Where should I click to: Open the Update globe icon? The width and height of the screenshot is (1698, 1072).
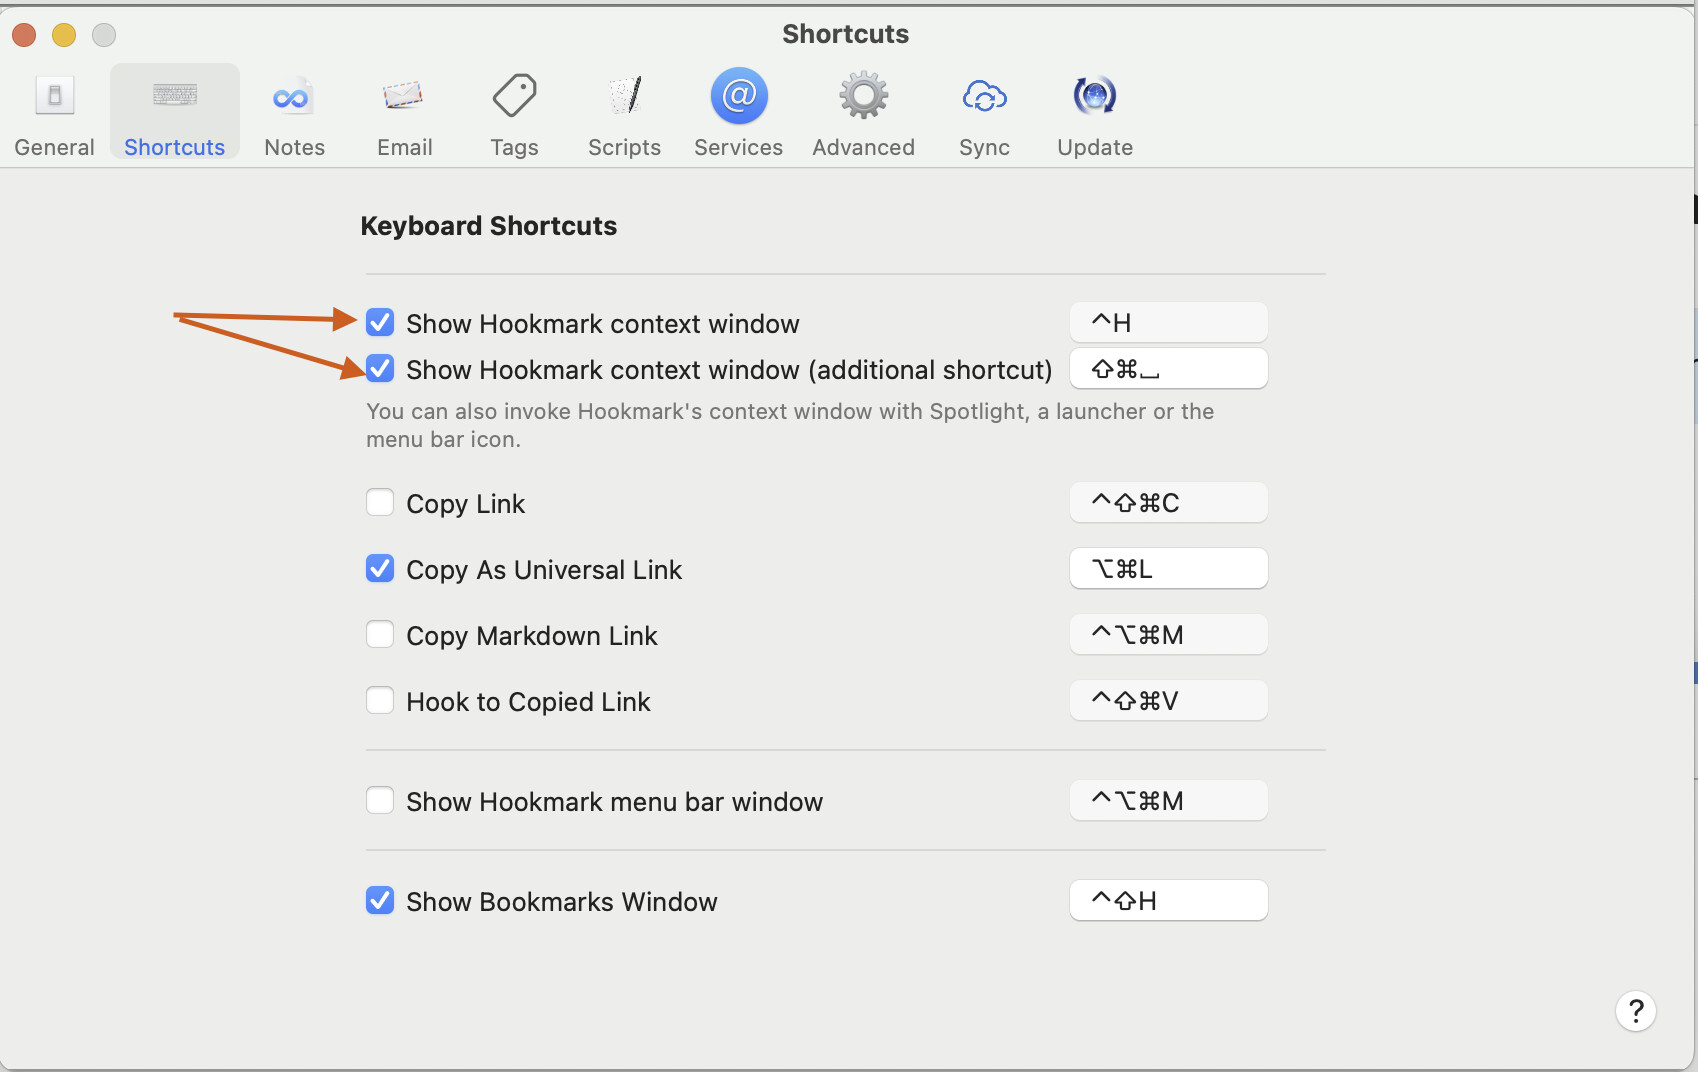[1094, 97]
